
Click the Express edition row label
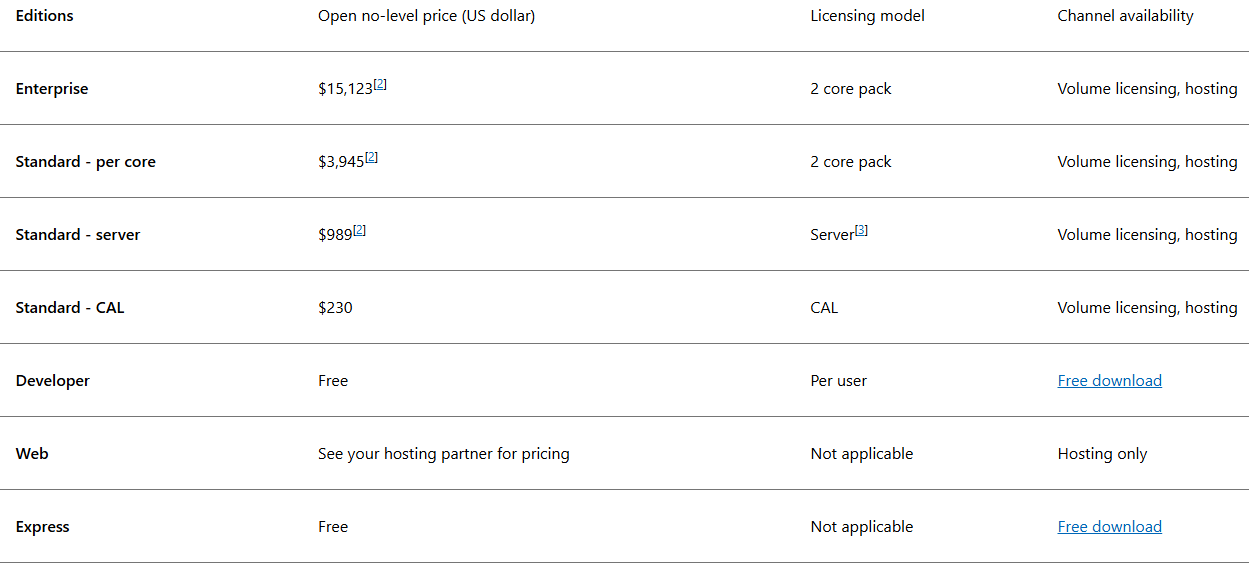[43, 527]
